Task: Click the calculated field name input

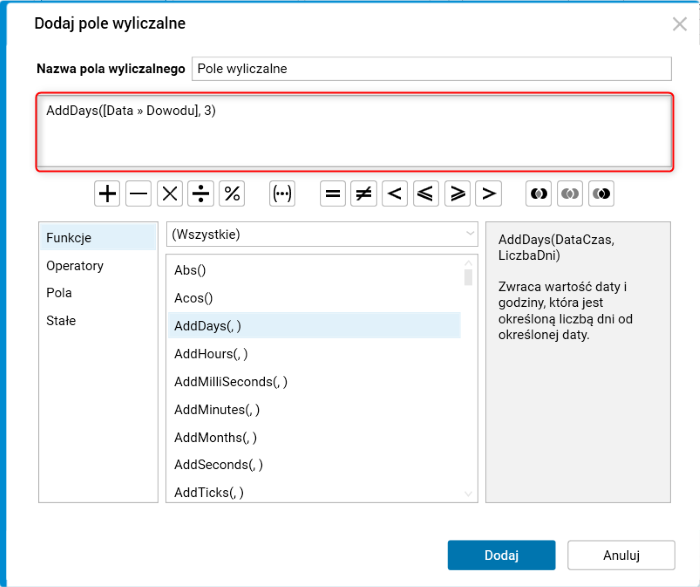Action: tap(431, 69)
